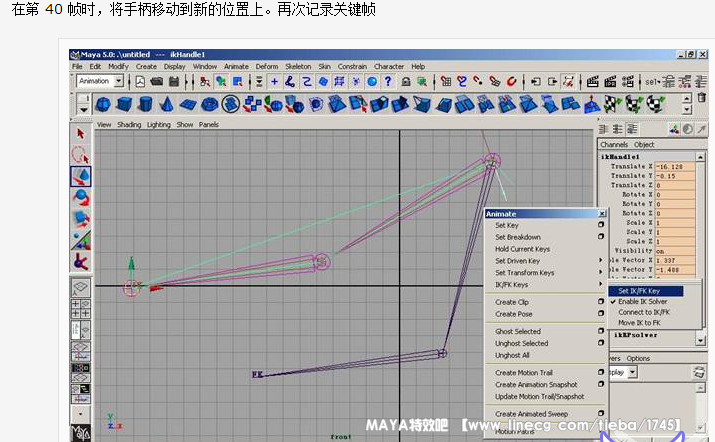This screenshot has height=442, width=715.
Task: Activate the Rotate tool in toolbox
Action: (81, 198)
